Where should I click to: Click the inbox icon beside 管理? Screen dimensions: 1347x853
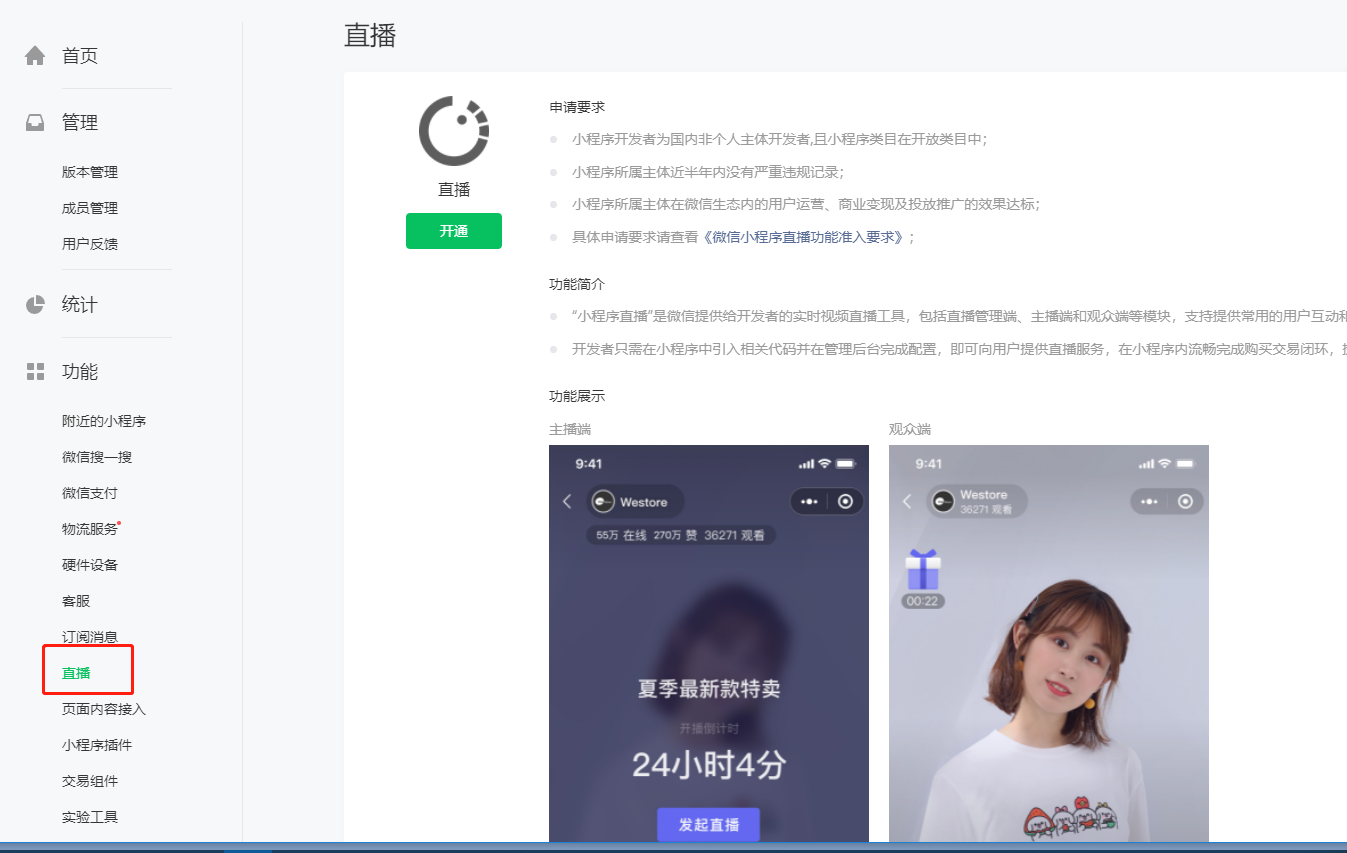pyautogui.click(x=35, y=123)
